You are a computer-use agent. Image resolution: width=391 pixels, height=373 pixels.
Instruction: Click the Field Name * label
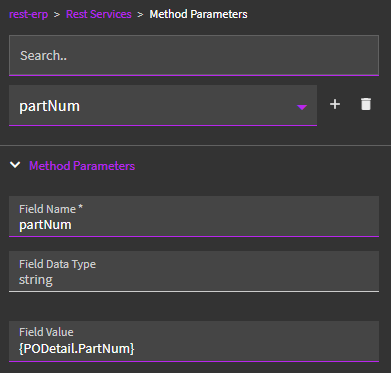tap(51, 209)
